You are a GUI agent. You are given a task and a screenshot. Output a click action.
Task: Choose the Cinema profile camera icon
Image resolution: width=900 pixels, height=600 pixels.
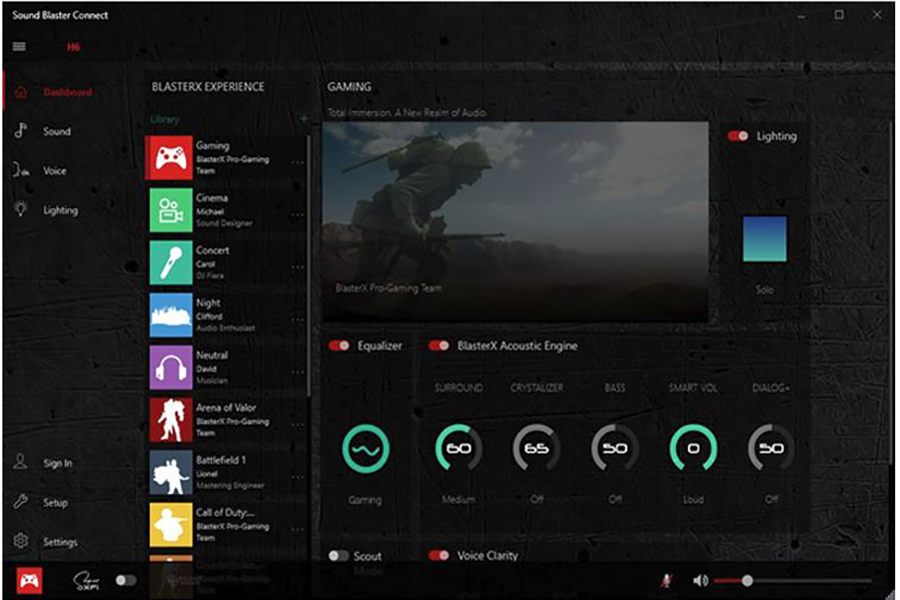171,211
